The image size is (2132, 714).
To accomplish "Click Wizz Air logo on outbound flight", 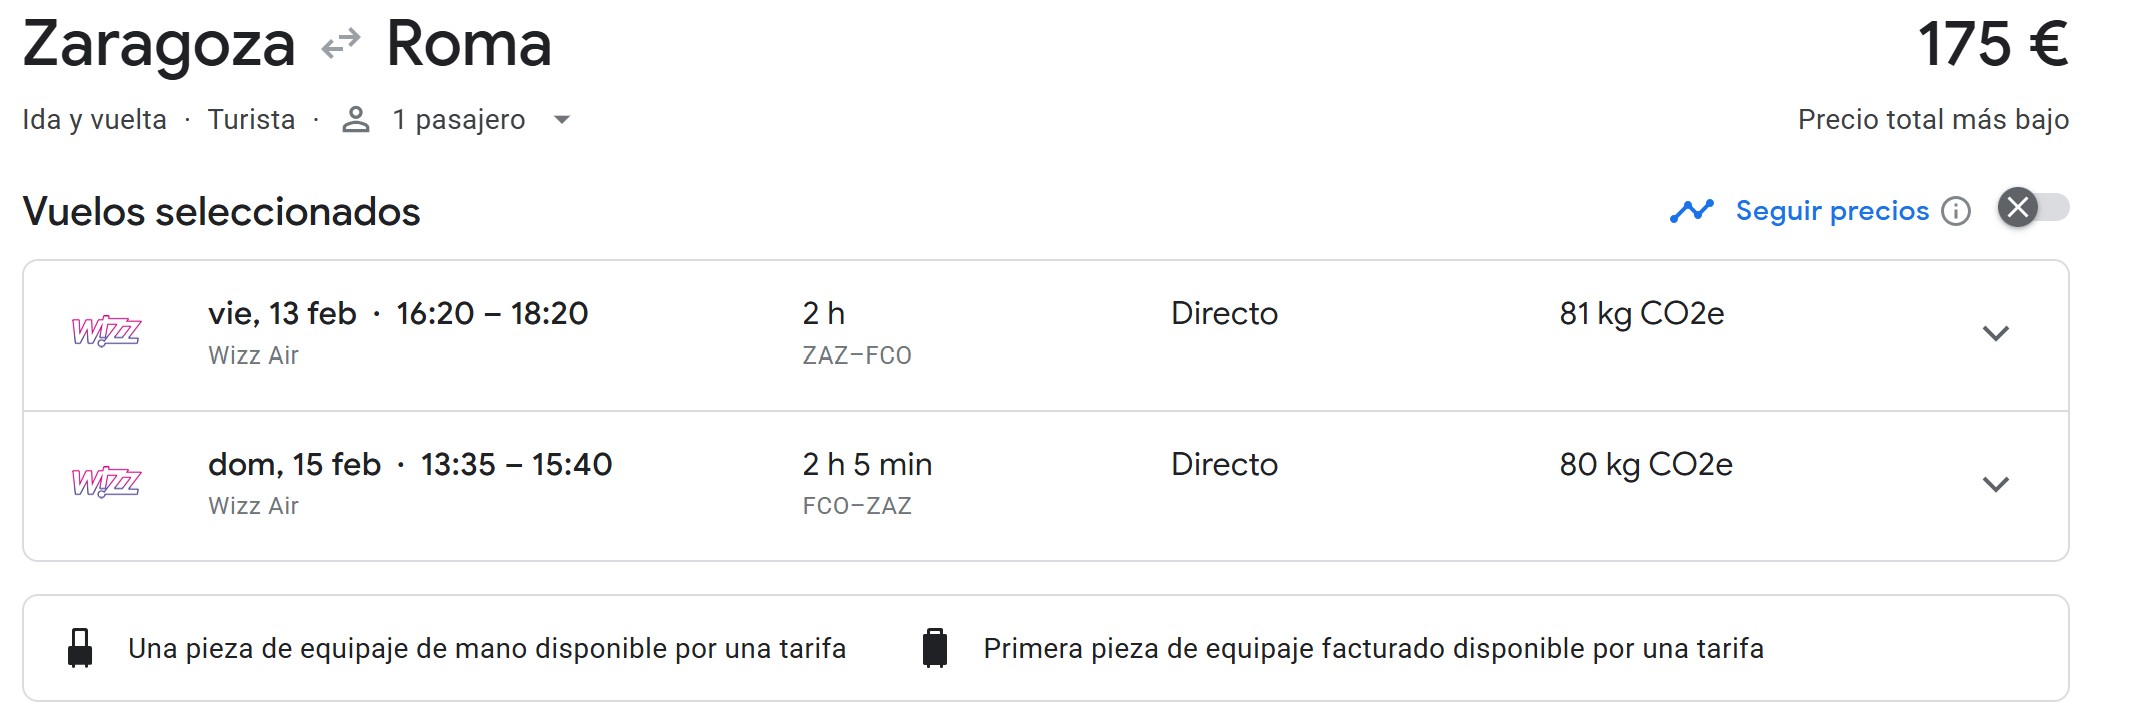I will 106,332.
